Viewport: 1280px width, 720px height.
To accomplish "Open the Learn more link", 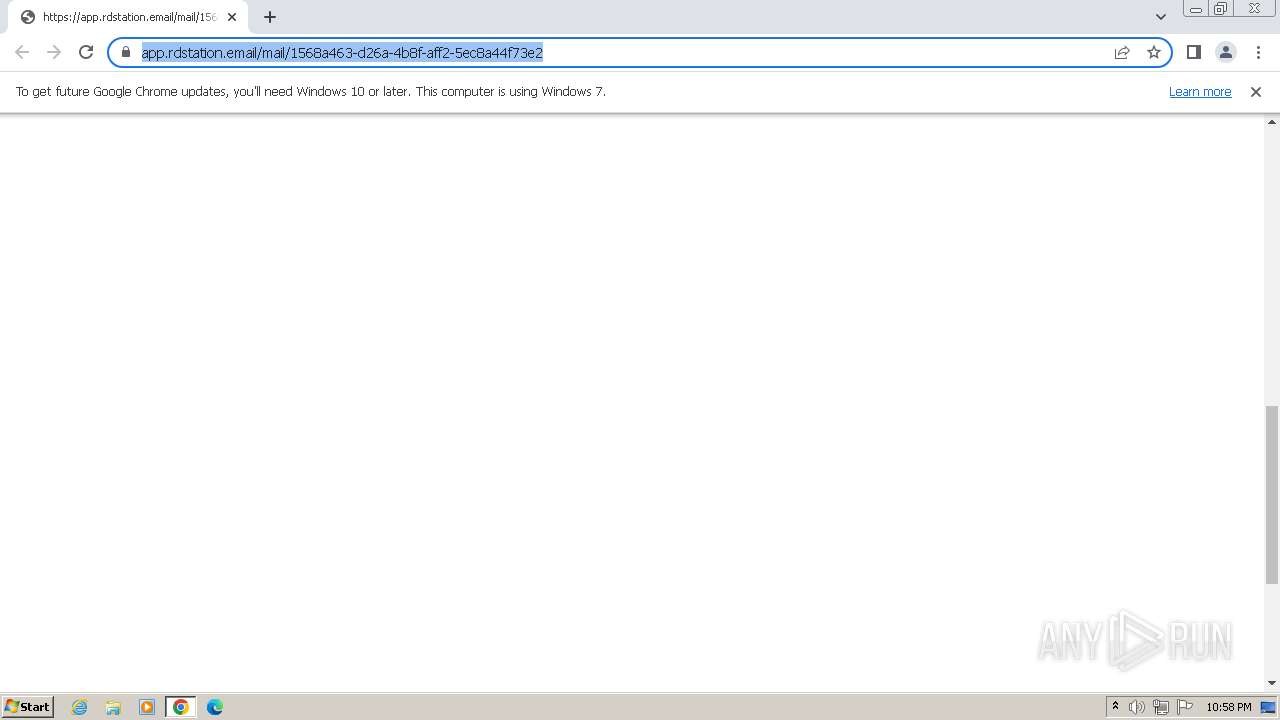I will tap(1200, 91).
